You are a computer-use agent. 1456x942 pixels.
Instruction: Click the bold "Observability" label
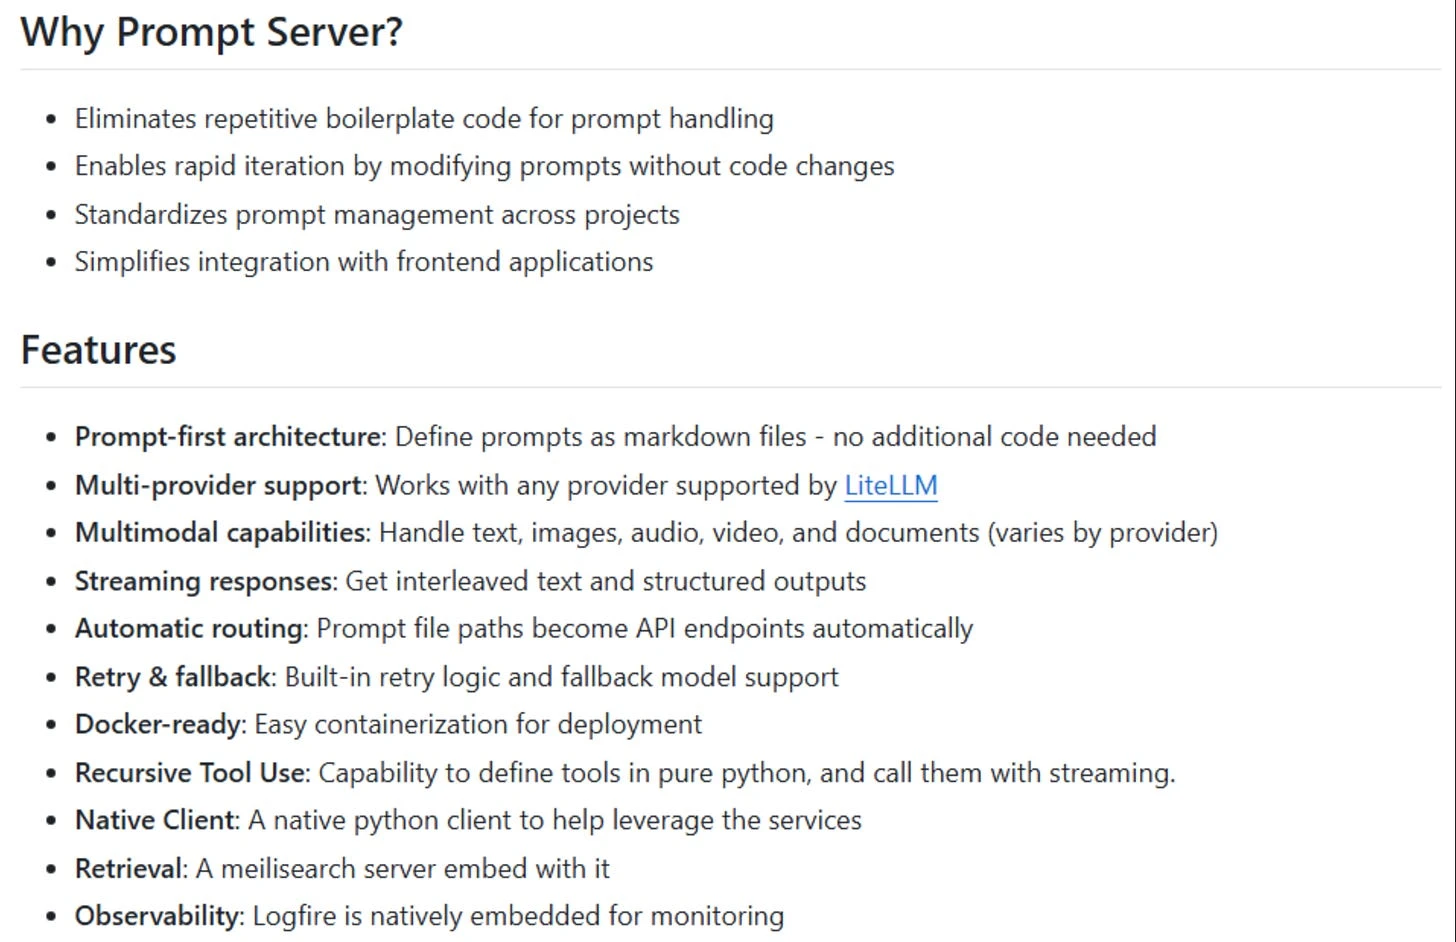click(158, 917)
